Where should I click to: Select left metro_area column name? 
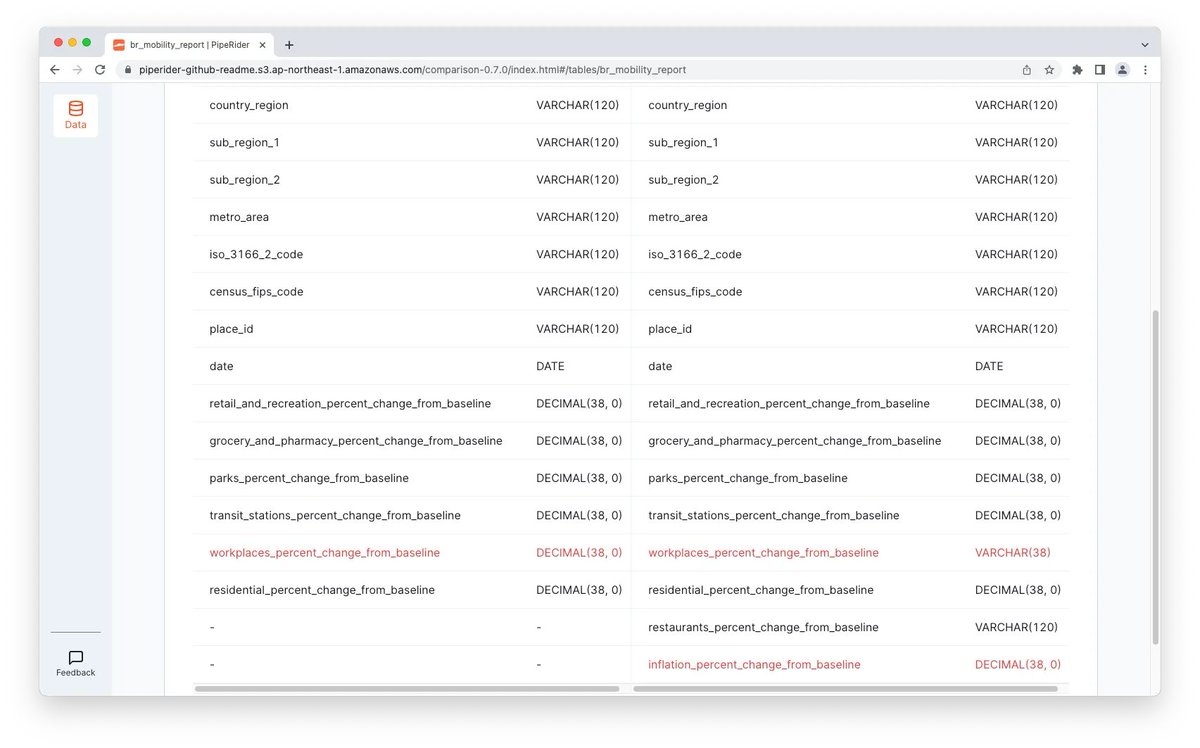click(x=239, y=217)
